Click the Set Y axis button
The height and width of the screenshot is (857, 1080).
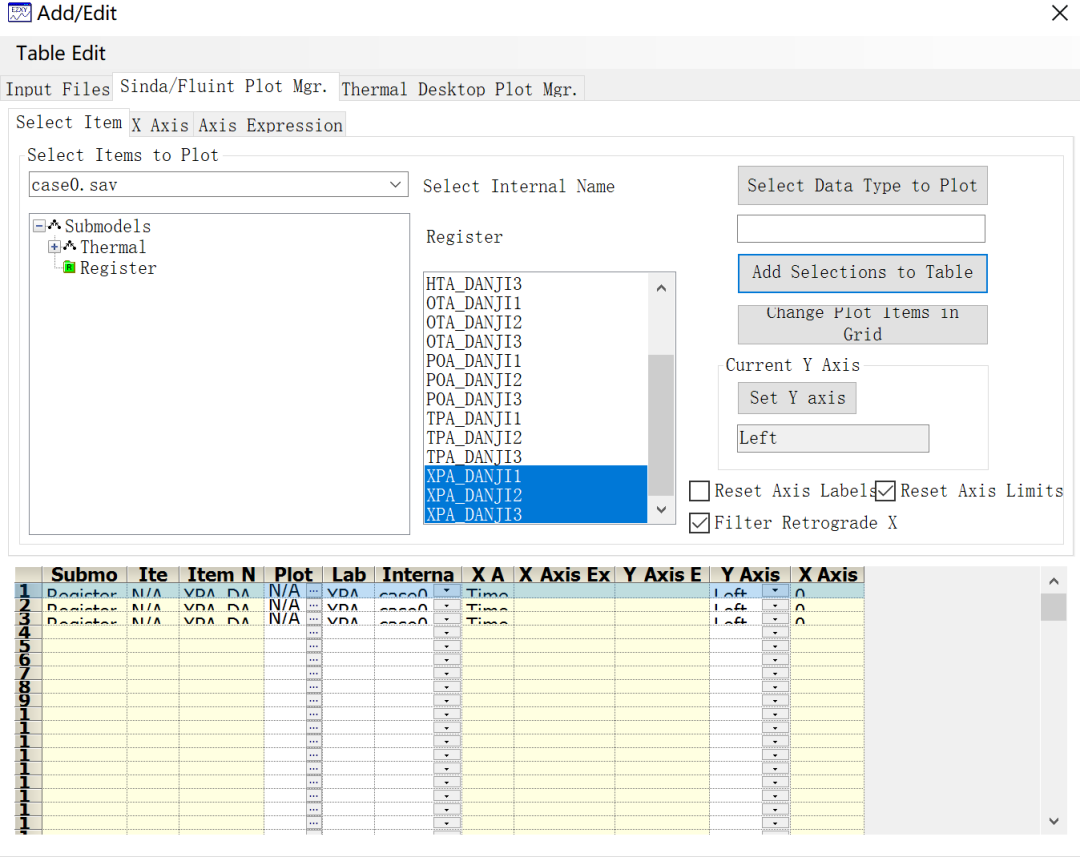797,398
